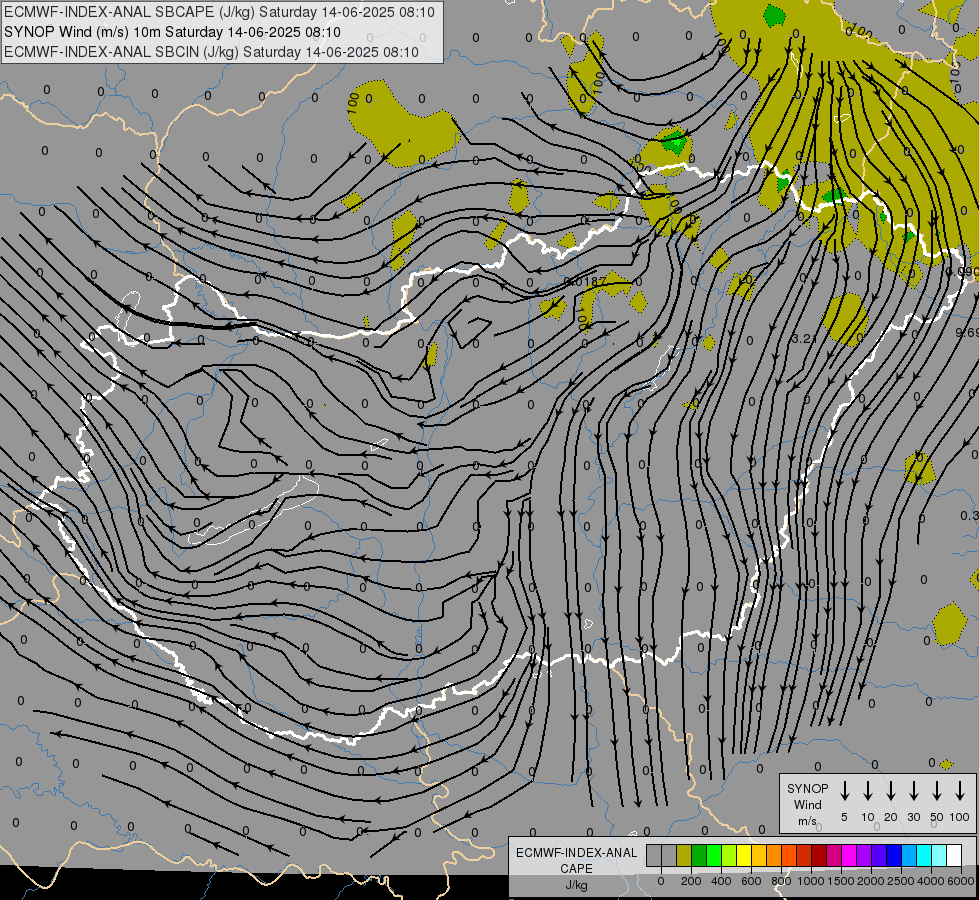Click the SYNOP Wind 10m title line
This screenshot has height=900, width=979.
(172, 32)
